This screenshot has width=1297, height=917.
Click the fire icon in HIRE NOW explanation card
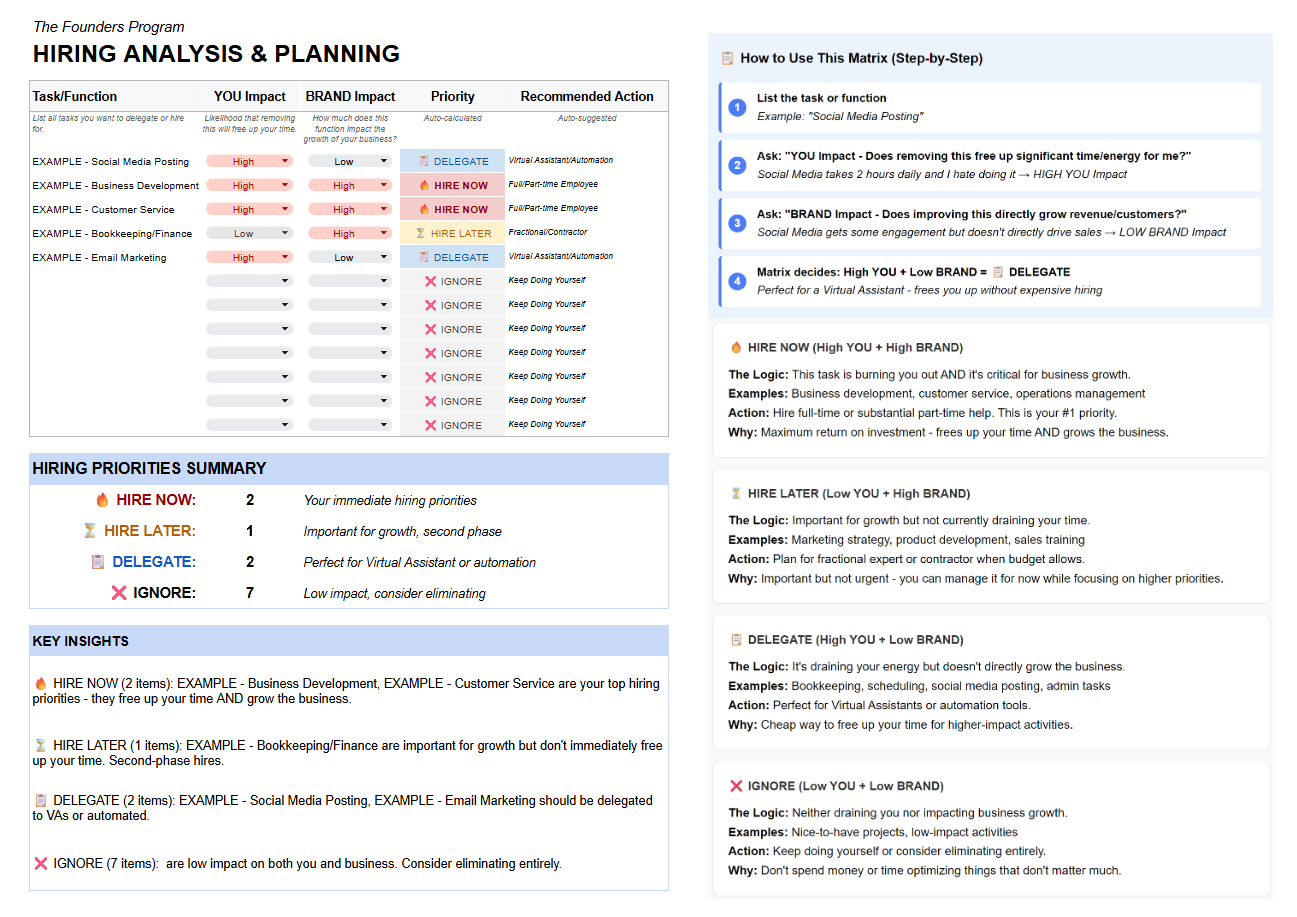click(x=736, y=348)
